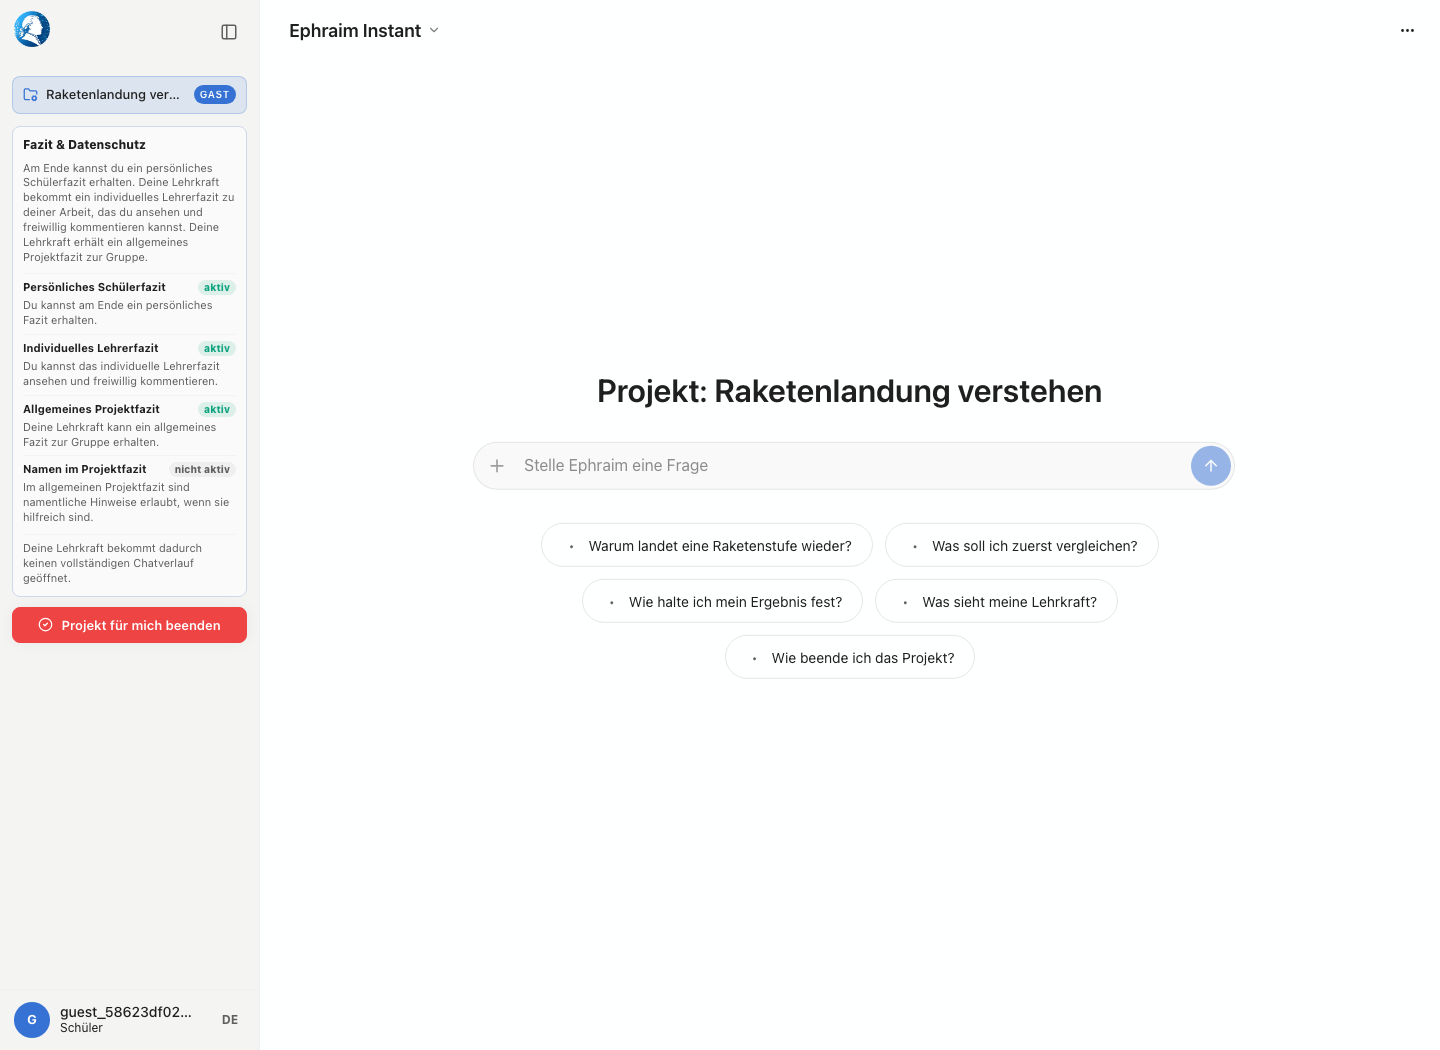This screenshot has width=1440, height=1050.
Task: Click the Schüler role label
Action: pyautogui.click(x=81, y=1028)
